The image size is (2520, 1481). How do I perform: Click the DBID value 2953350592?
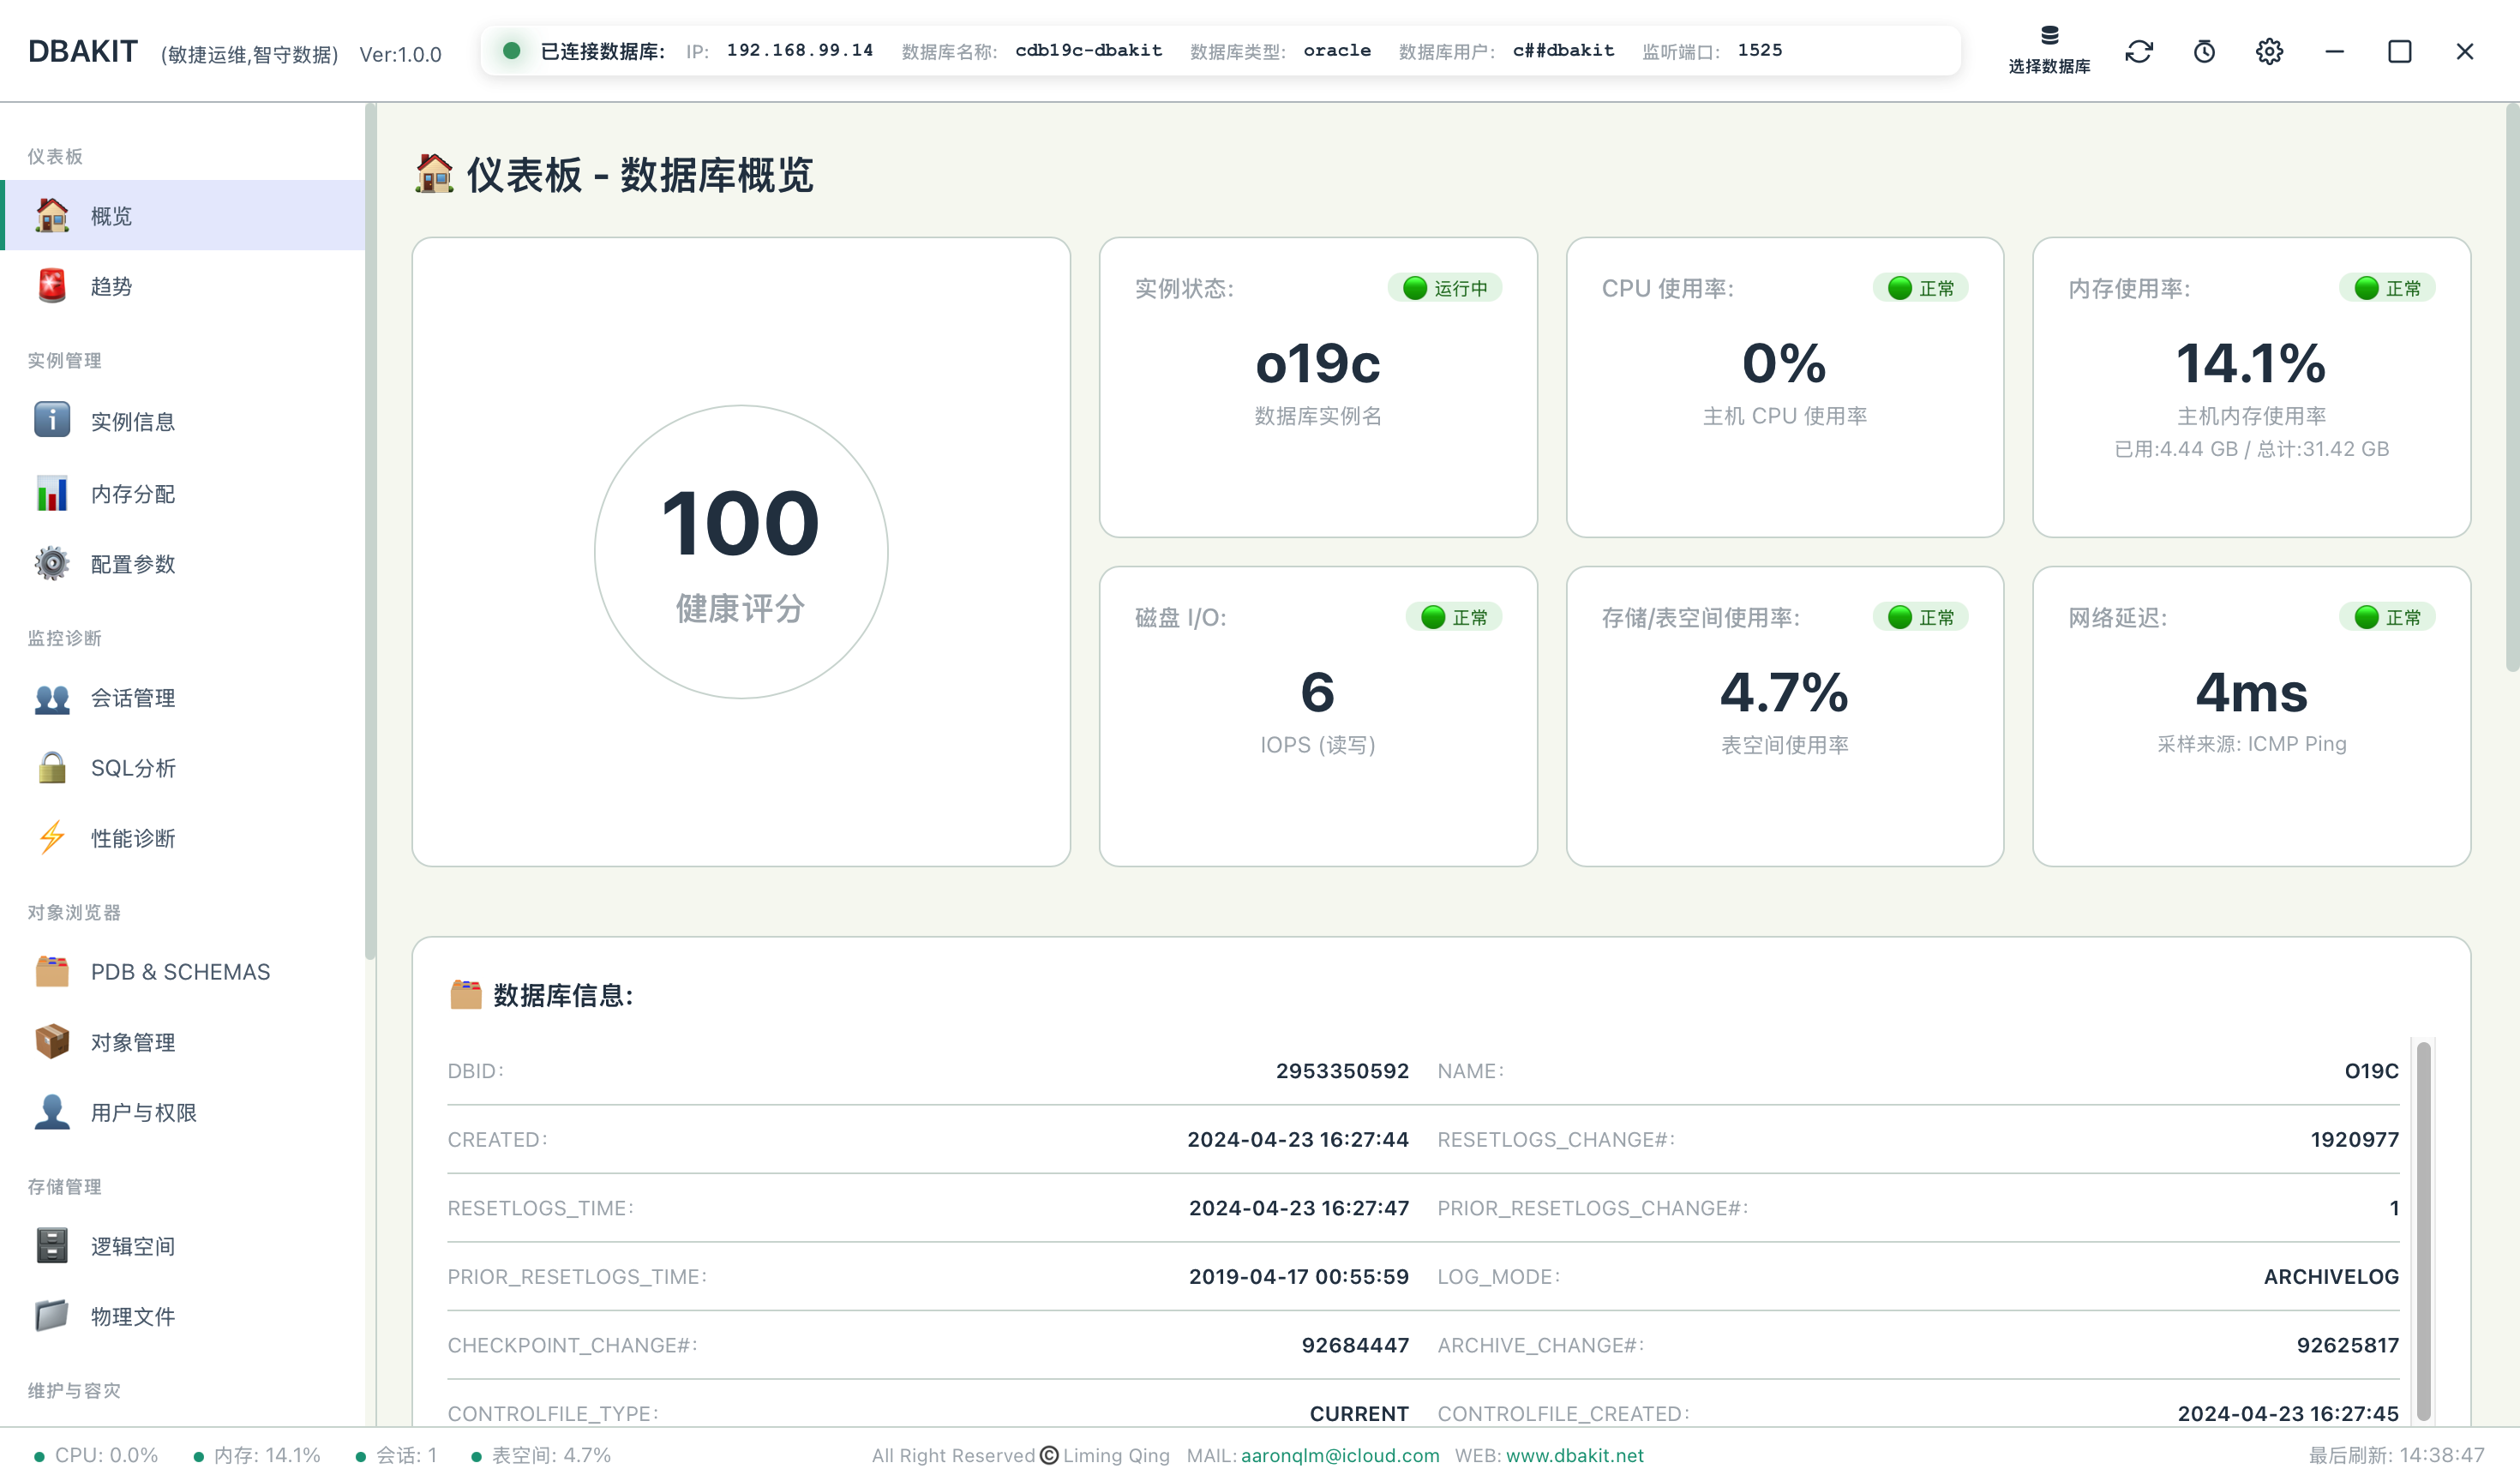[x=1342, y=1070]
